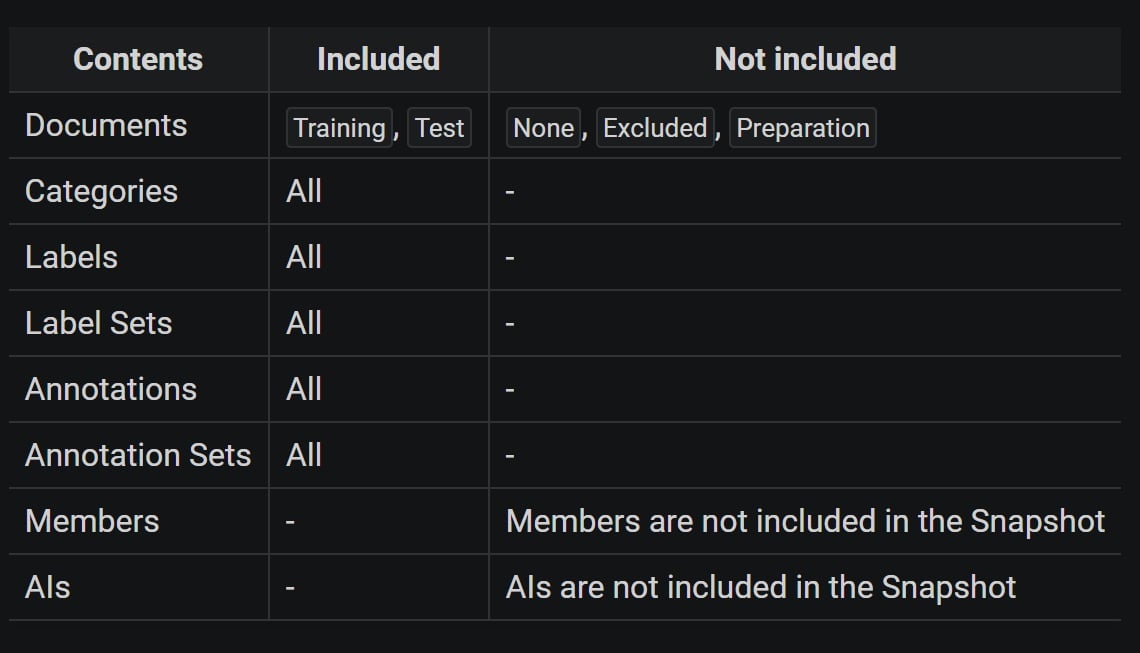The image size is (1140, 653).
Task: Click the All cell in Categories row
Action: pos(304,192)
